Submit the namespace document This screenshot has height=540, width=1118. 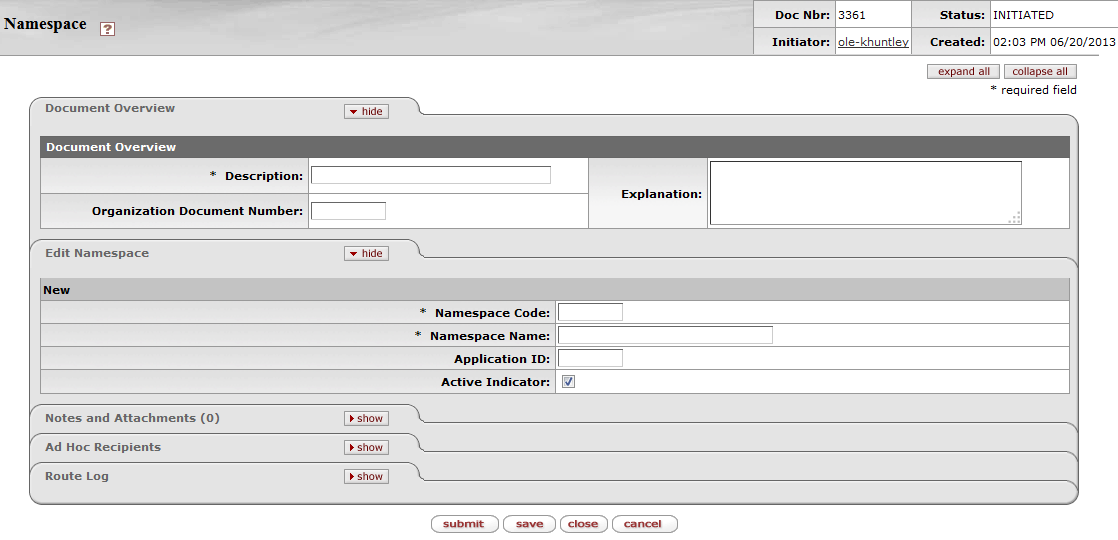pos(464,524)
